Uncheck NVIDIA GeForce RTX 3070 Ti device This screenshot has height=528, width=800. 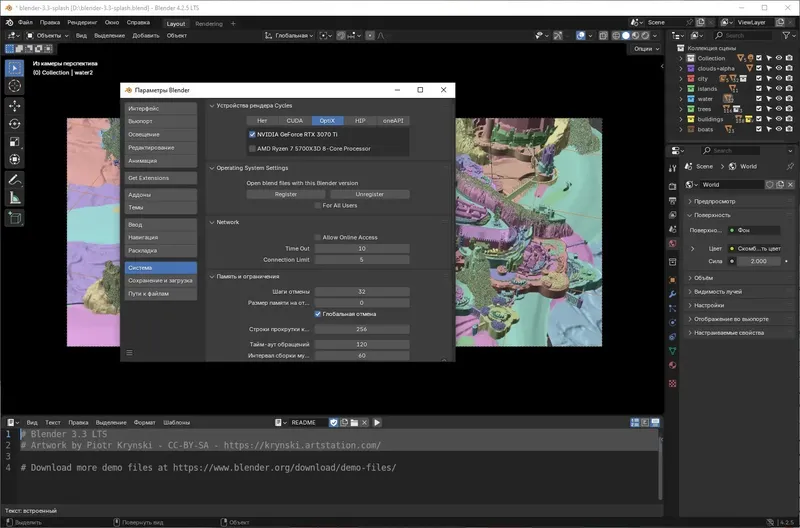pyautogui.click(x=253, y=134)
